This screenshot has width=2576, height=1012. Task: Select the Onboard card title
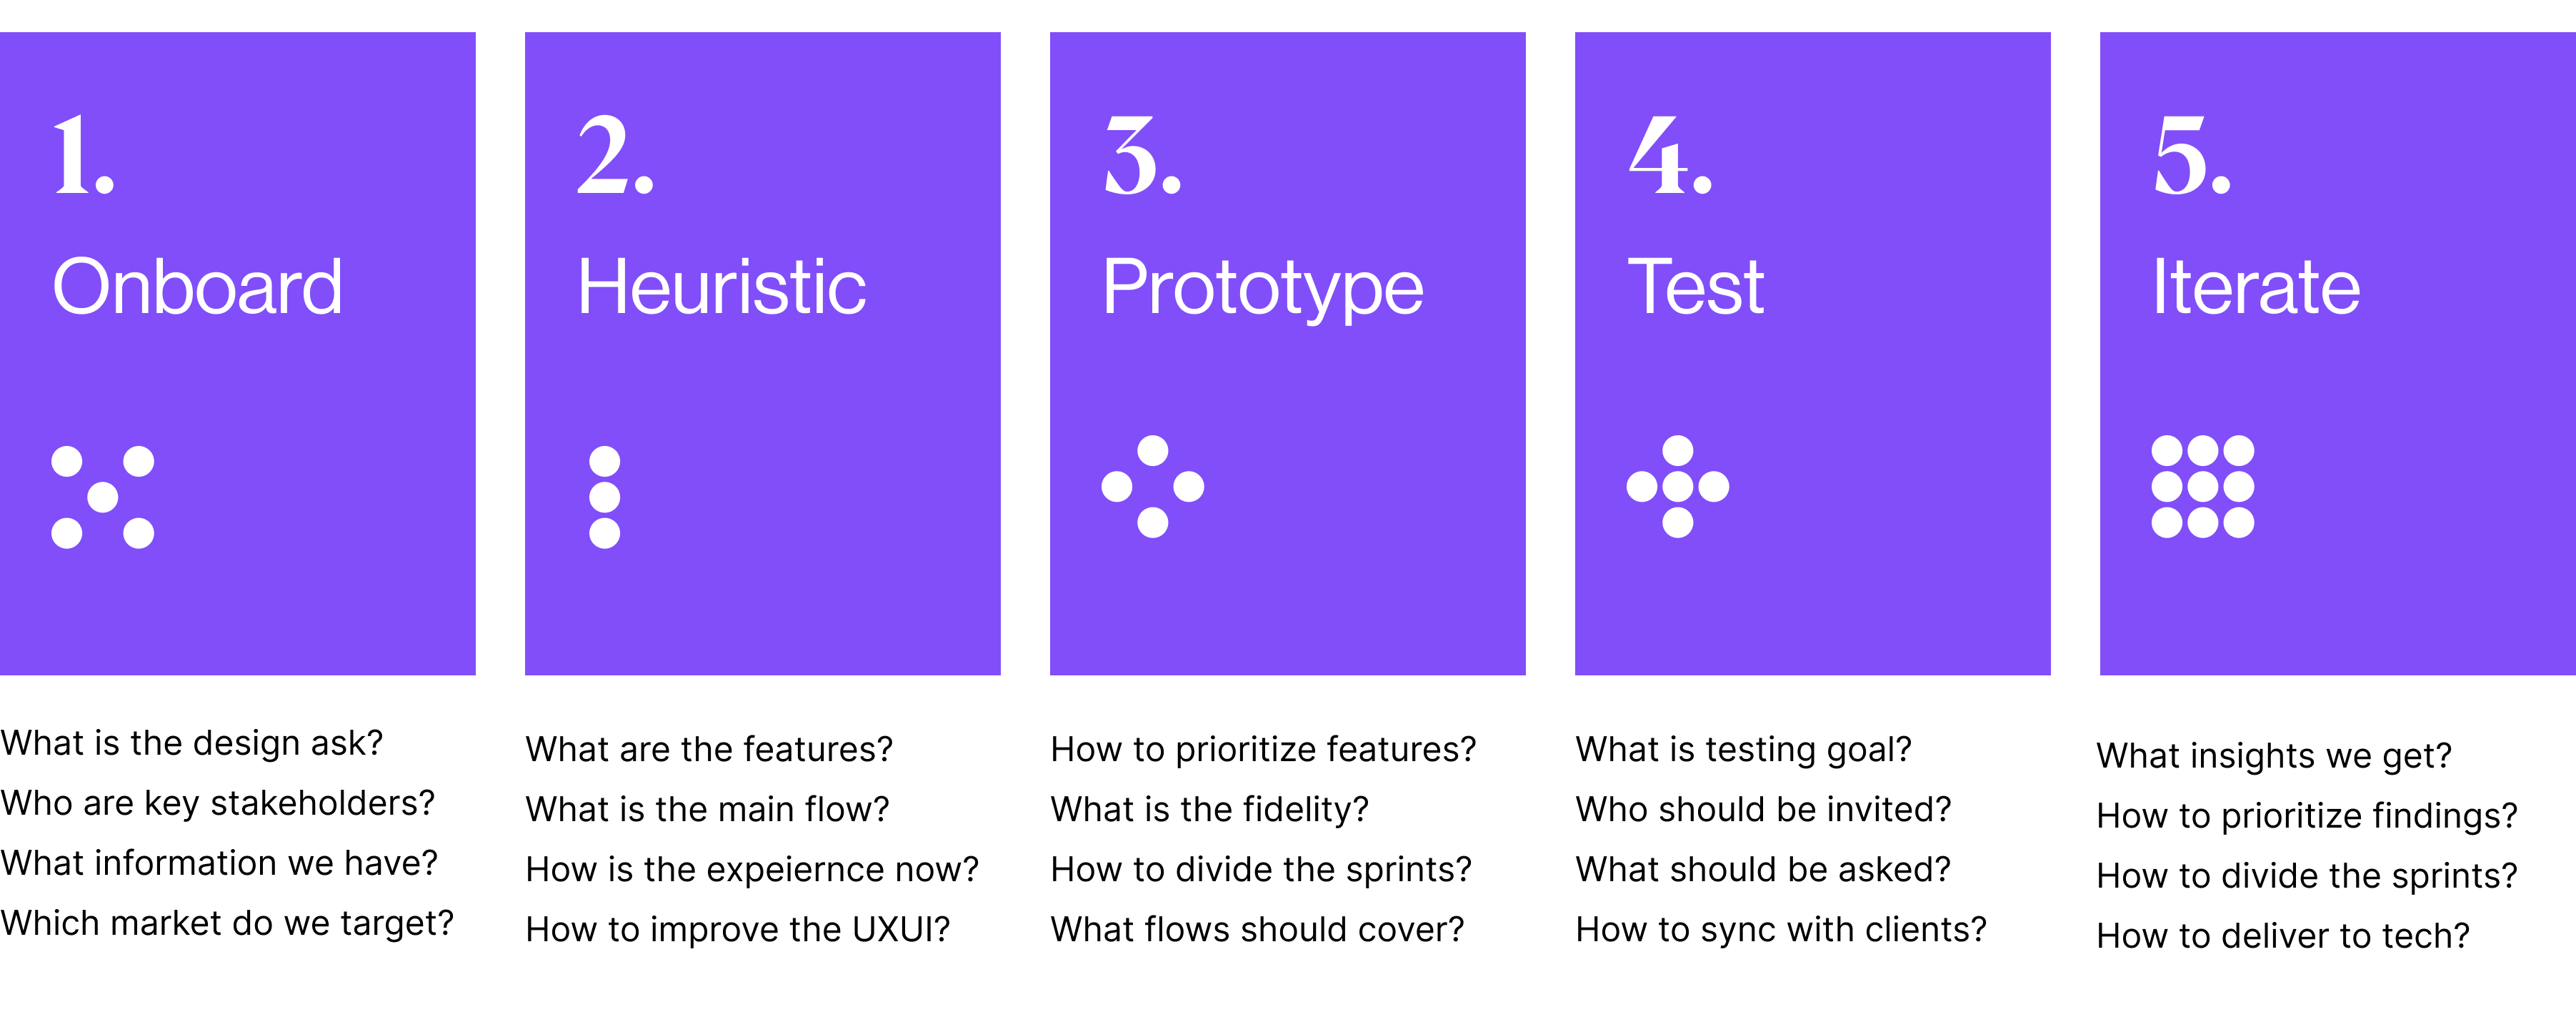tap(197, 287)
